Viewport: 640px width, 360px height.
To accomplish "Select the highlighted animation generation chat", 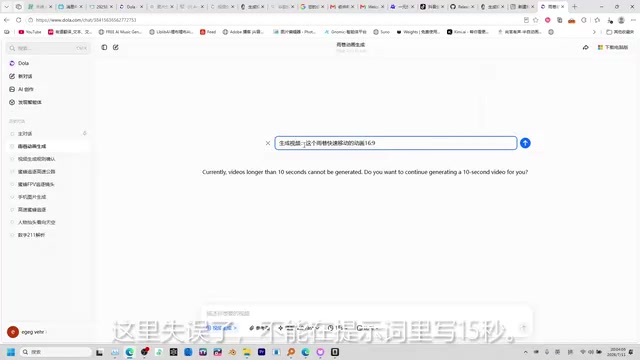I will click(47, 147).
